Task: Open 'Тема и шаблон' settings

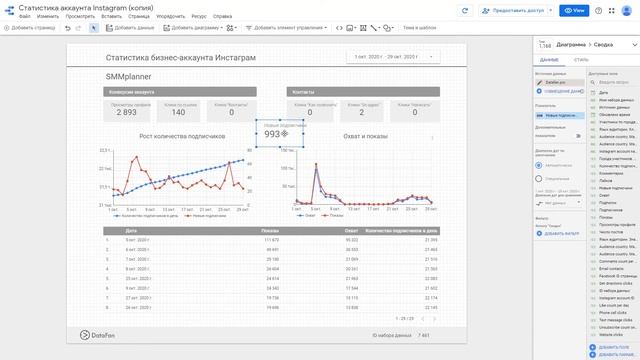Action: 419,28
